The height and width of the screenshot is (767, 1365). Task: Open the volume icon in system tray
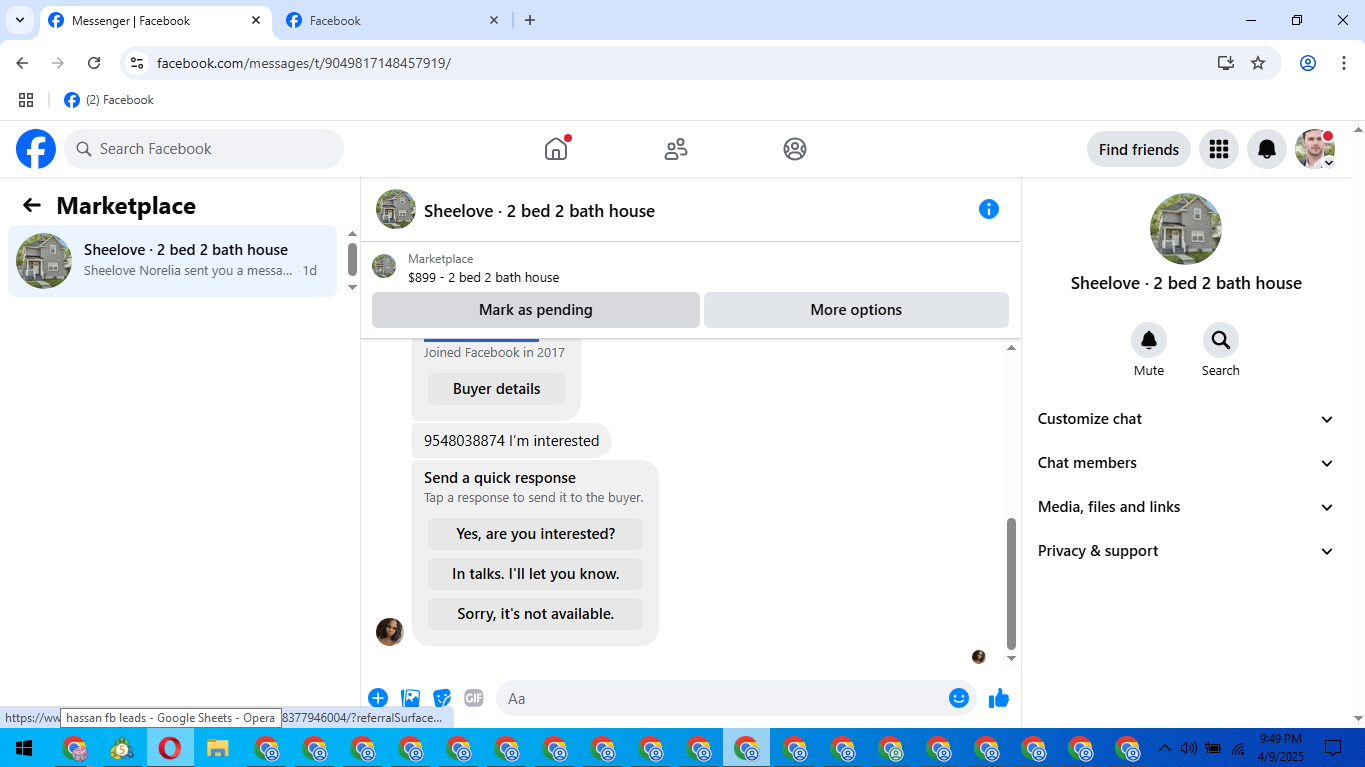1189,748
